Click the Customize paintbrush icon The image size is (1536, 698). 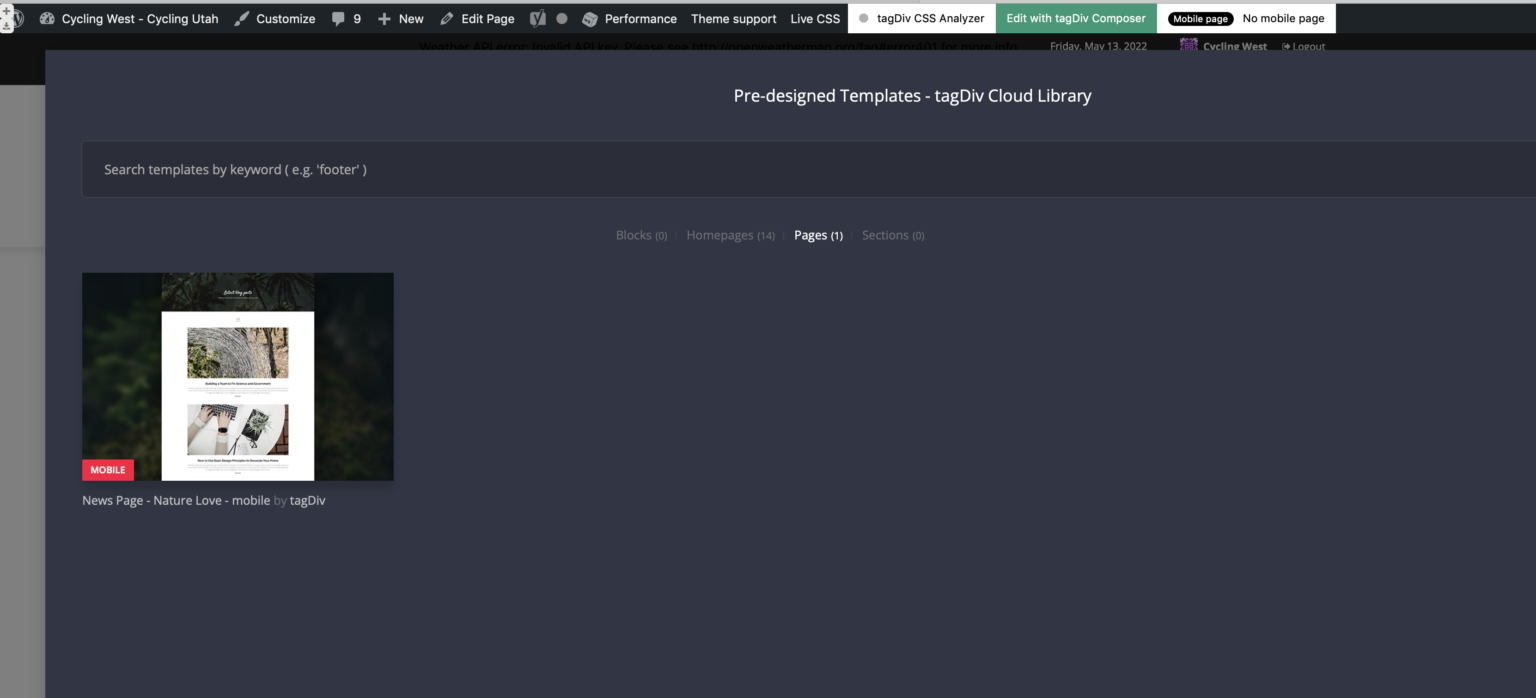pos(242,18)
